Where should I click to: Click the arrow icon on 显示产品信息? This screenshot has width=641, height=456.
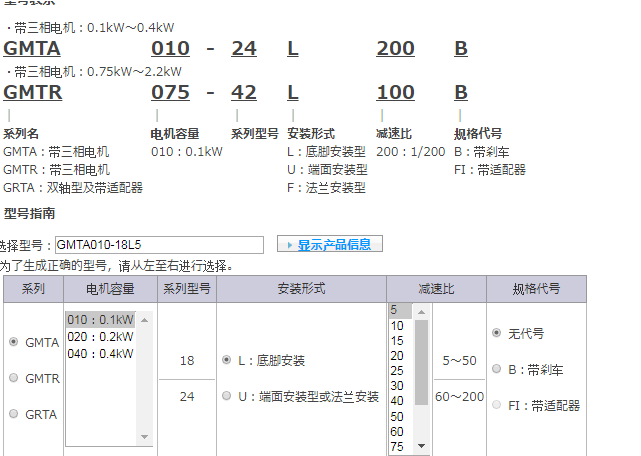tap(289, 245)
